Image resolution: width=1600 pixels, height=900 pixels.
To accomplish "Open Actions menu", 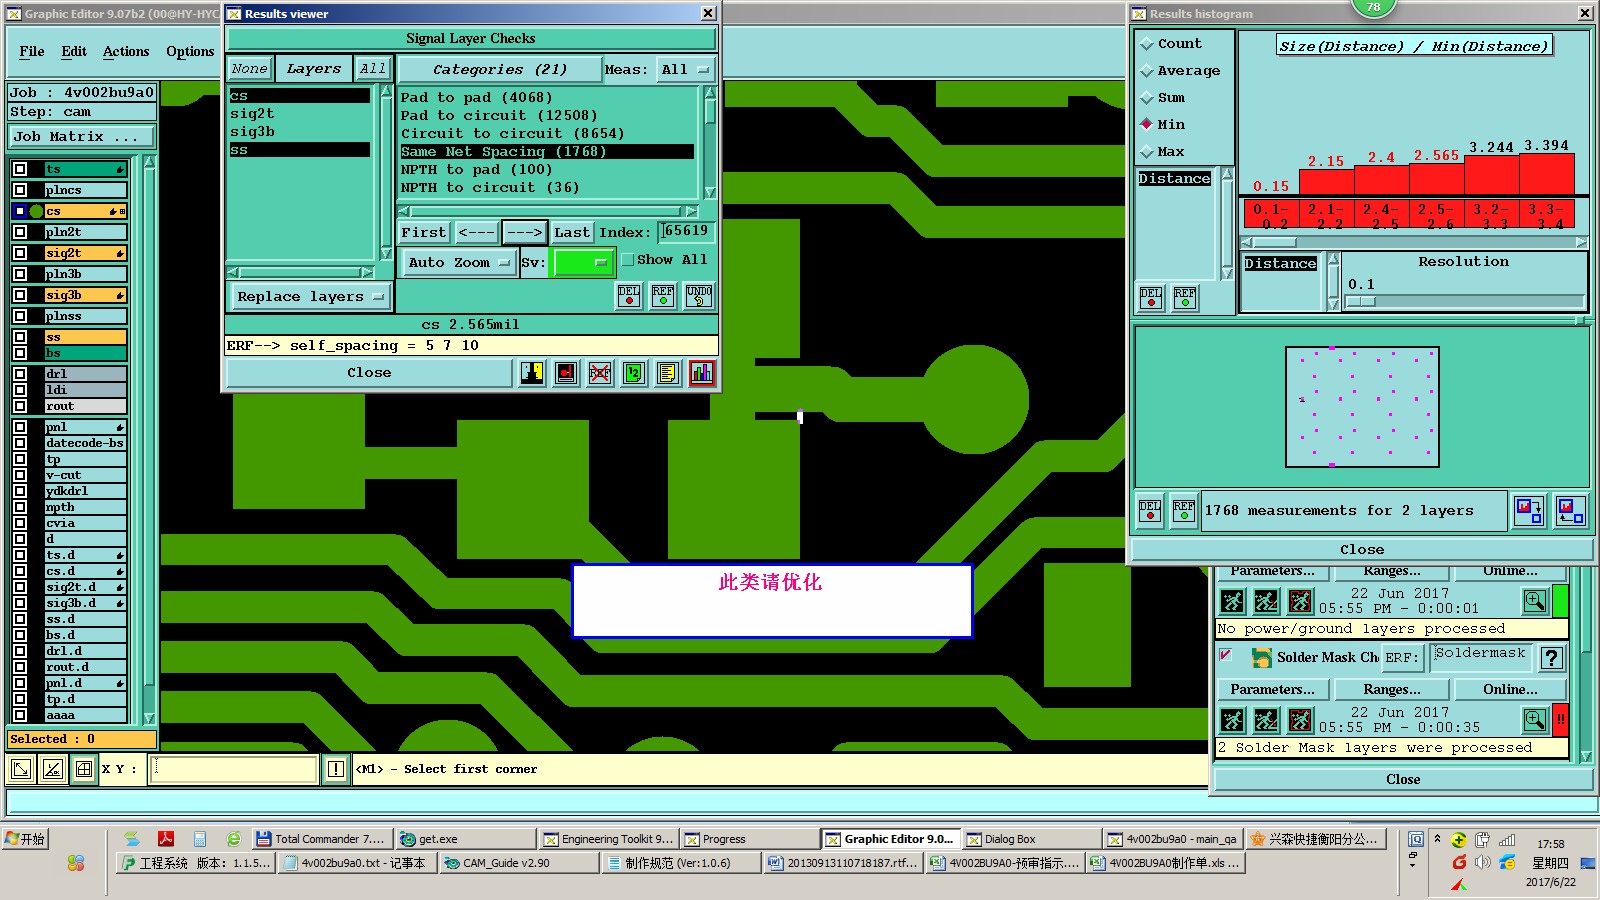I will tap(126, 52).
